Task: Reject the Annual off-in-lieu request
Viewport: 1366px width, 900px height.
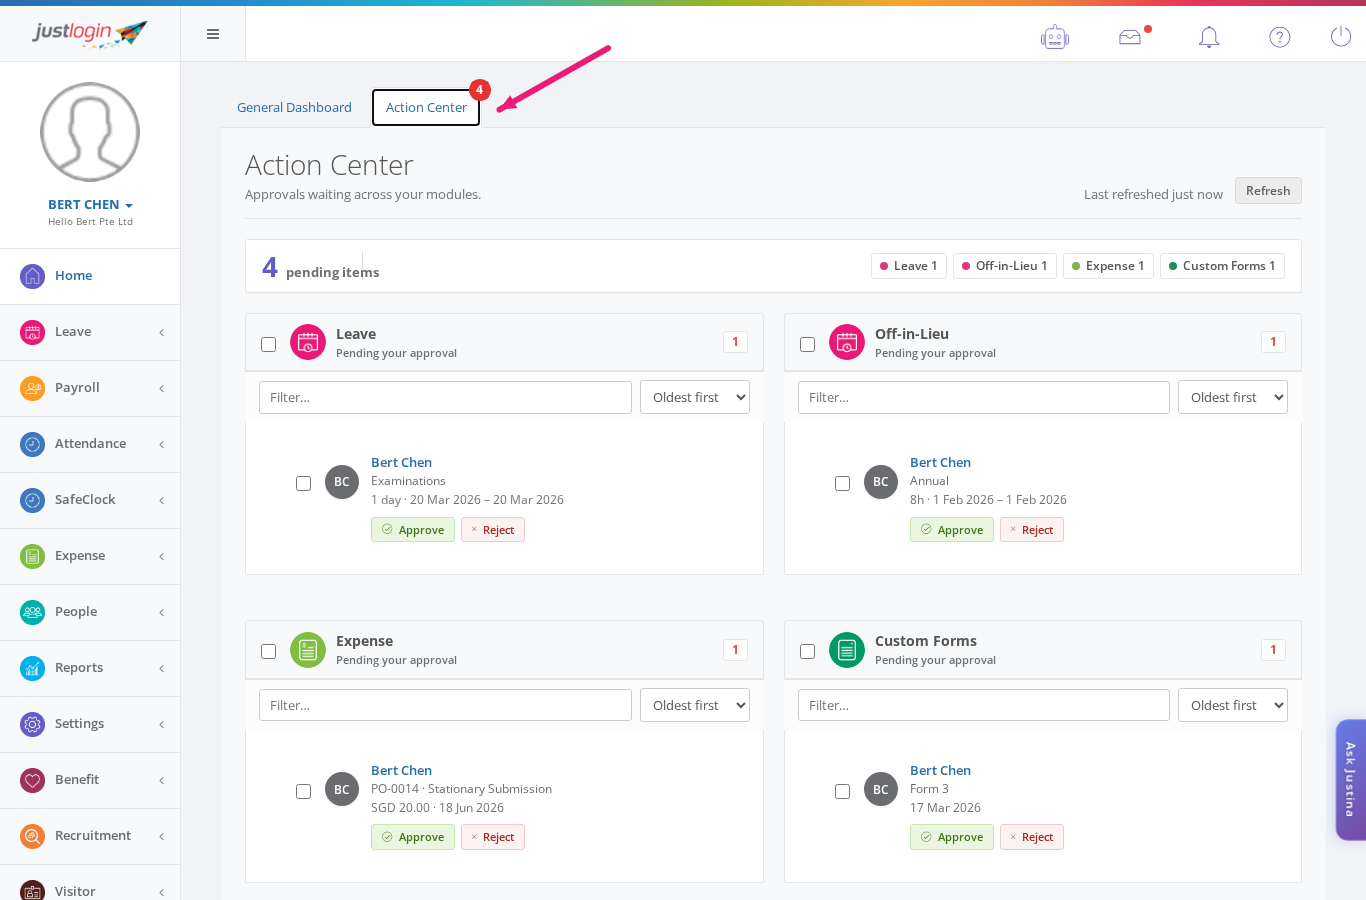Action: point(1031,530)
